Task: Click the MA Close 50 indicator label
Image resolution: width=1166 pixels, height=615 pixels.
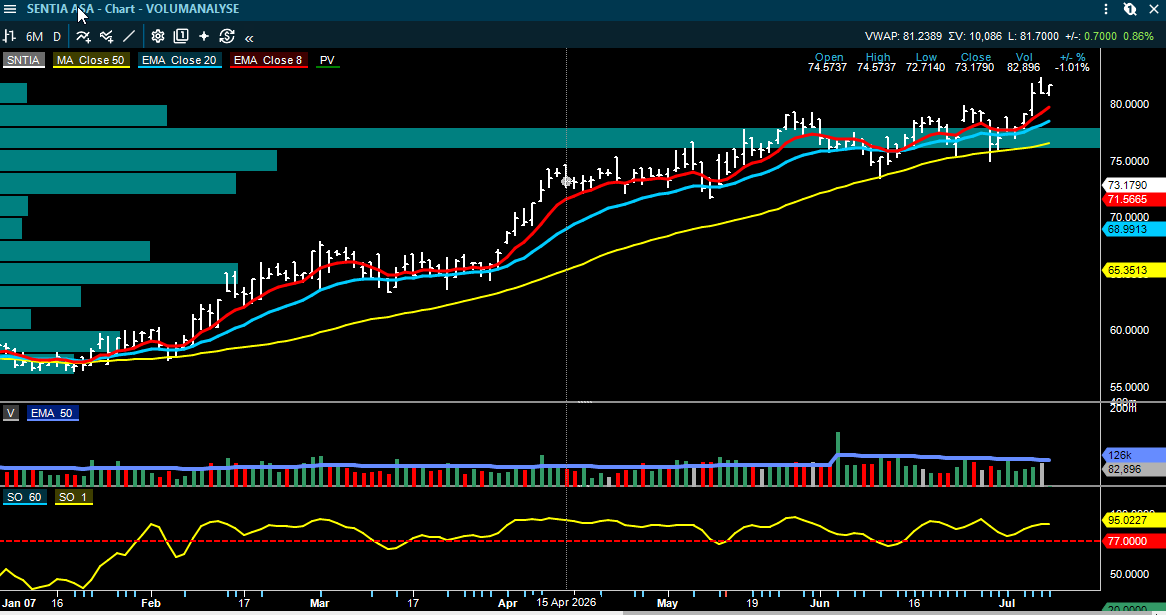Action: [x=91, y=60]
